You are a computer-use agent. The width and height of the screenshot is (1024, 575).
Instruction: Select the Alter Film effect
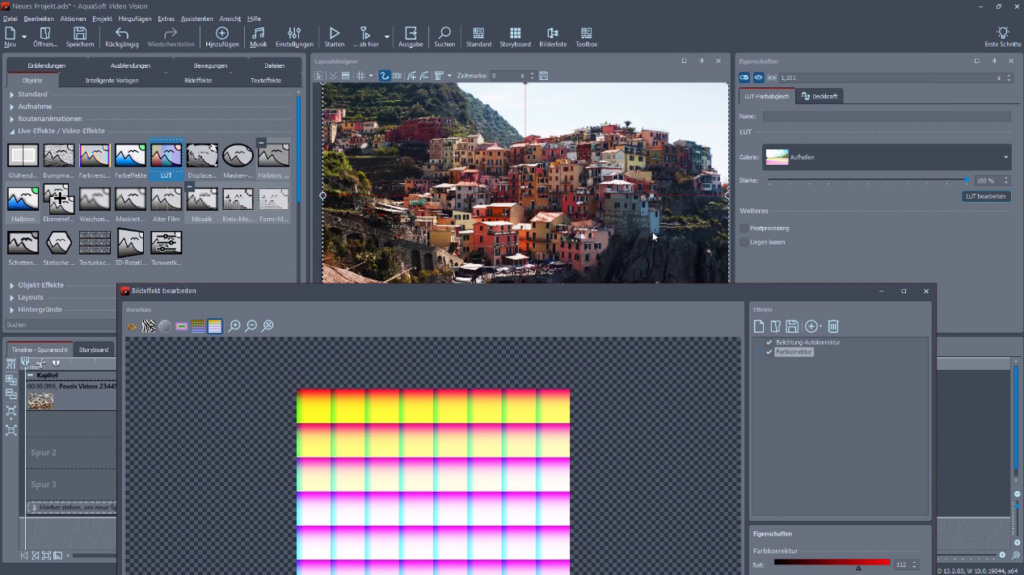(166, 200)
